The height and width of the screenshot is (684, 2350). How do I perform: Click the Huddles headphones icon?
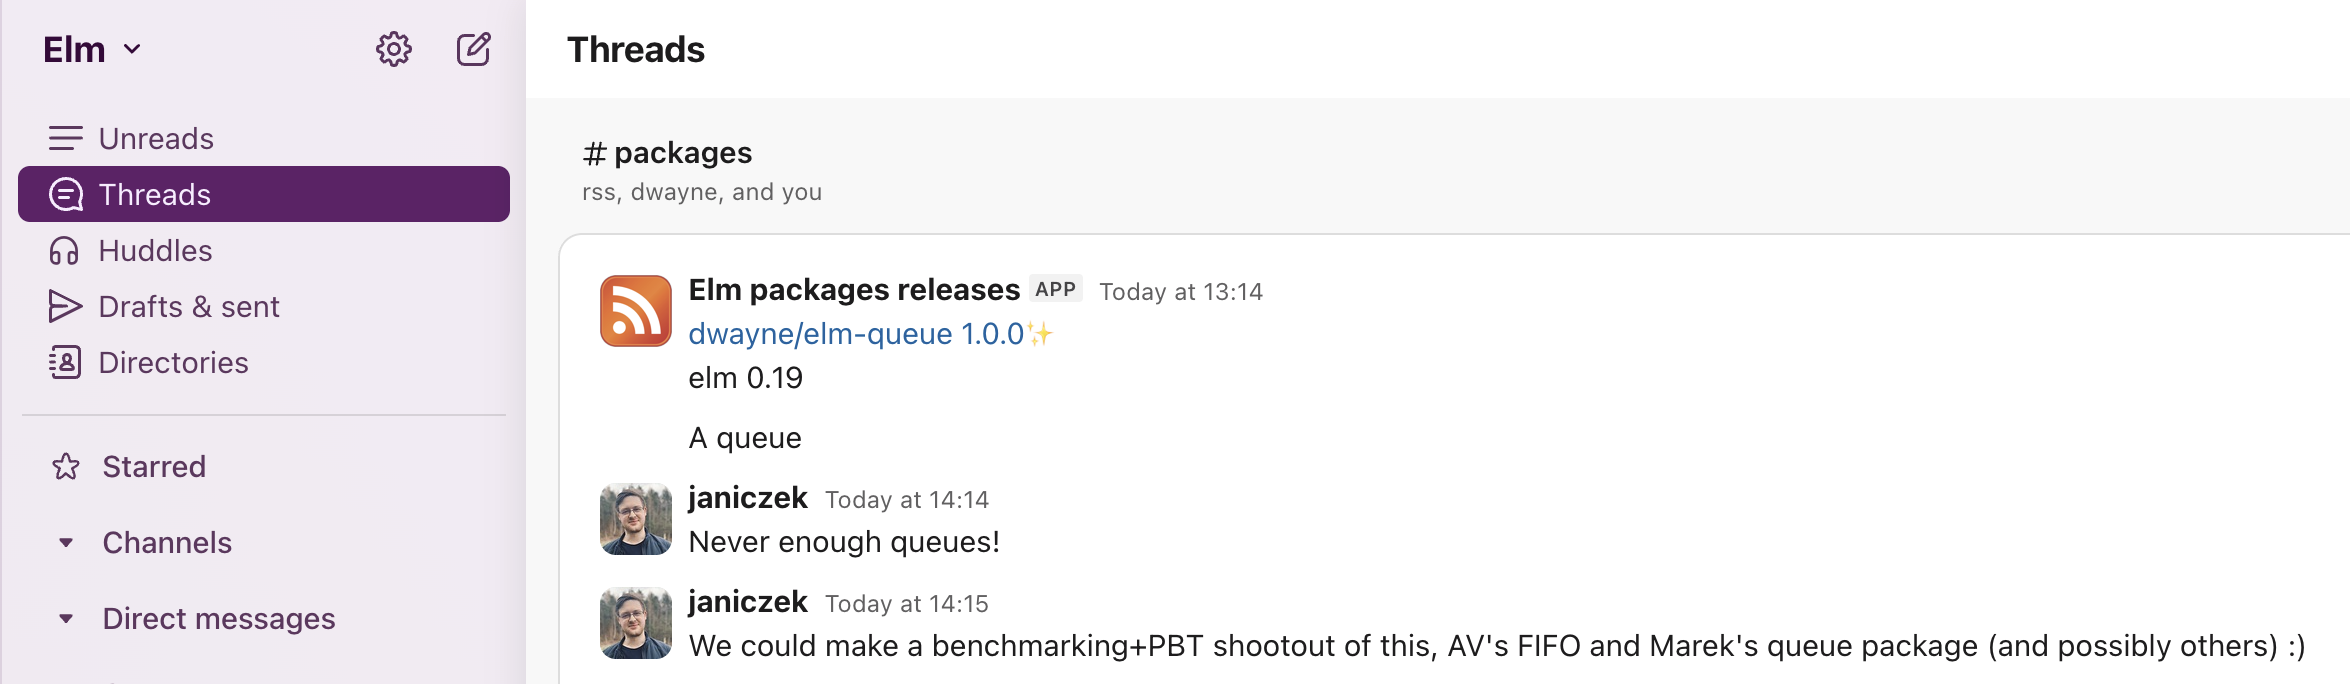pyautogui.click(x=64, y=250)
